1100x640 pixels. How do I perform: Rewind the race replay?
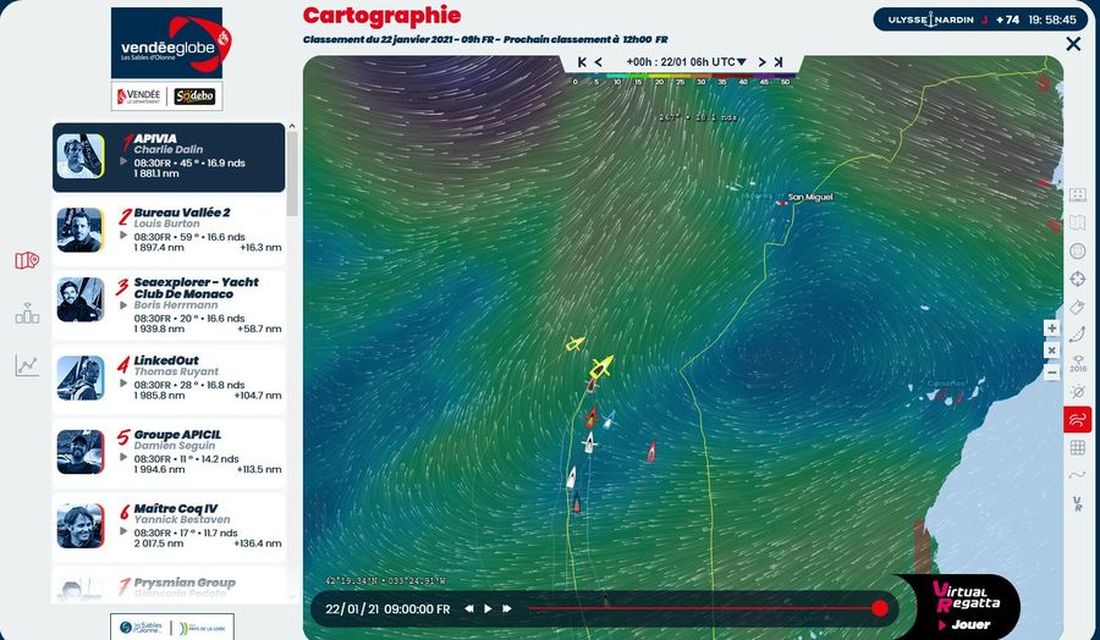coord(469,608)
